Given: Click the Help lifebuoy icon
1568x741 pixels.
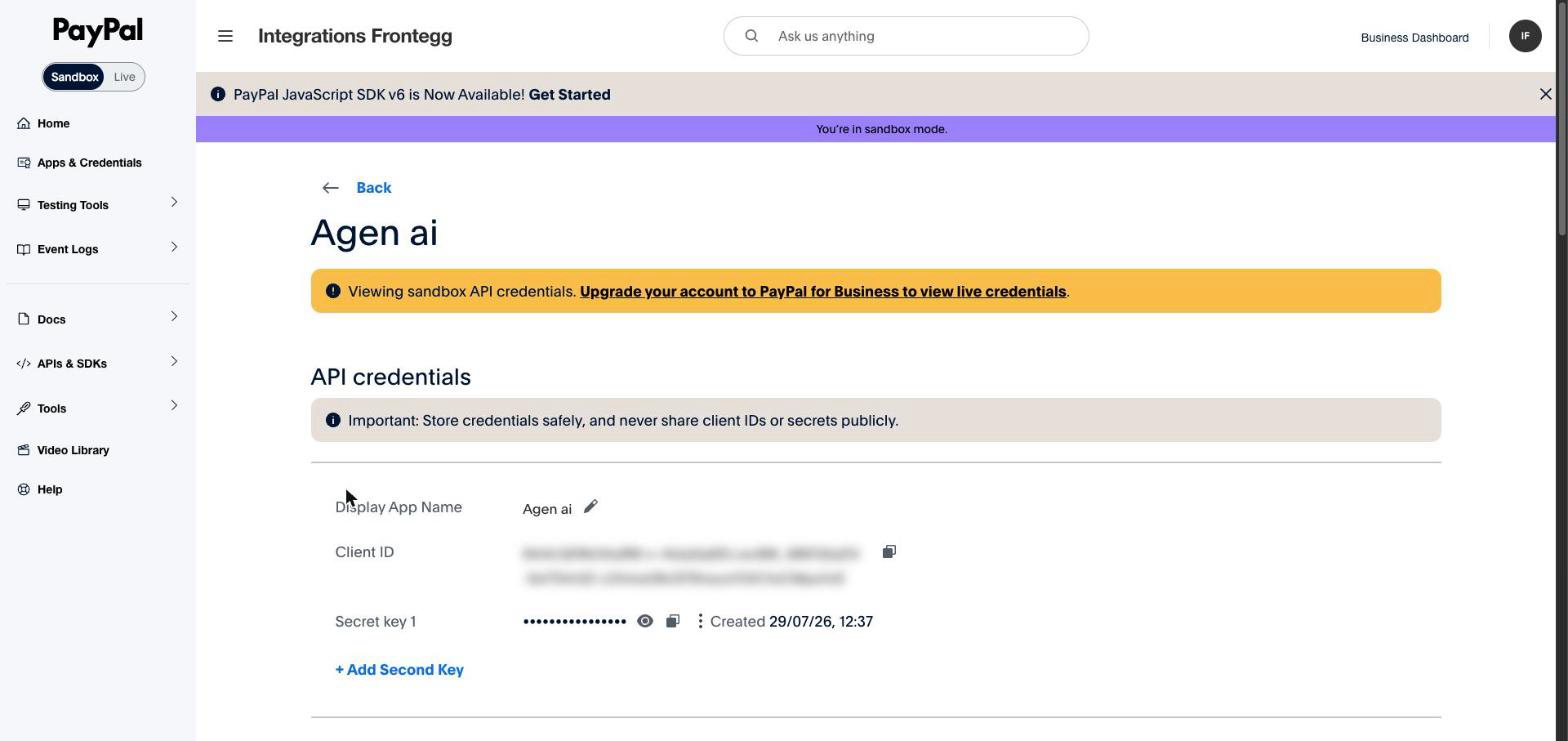Looking at the screenshot, I should (24, 489).
